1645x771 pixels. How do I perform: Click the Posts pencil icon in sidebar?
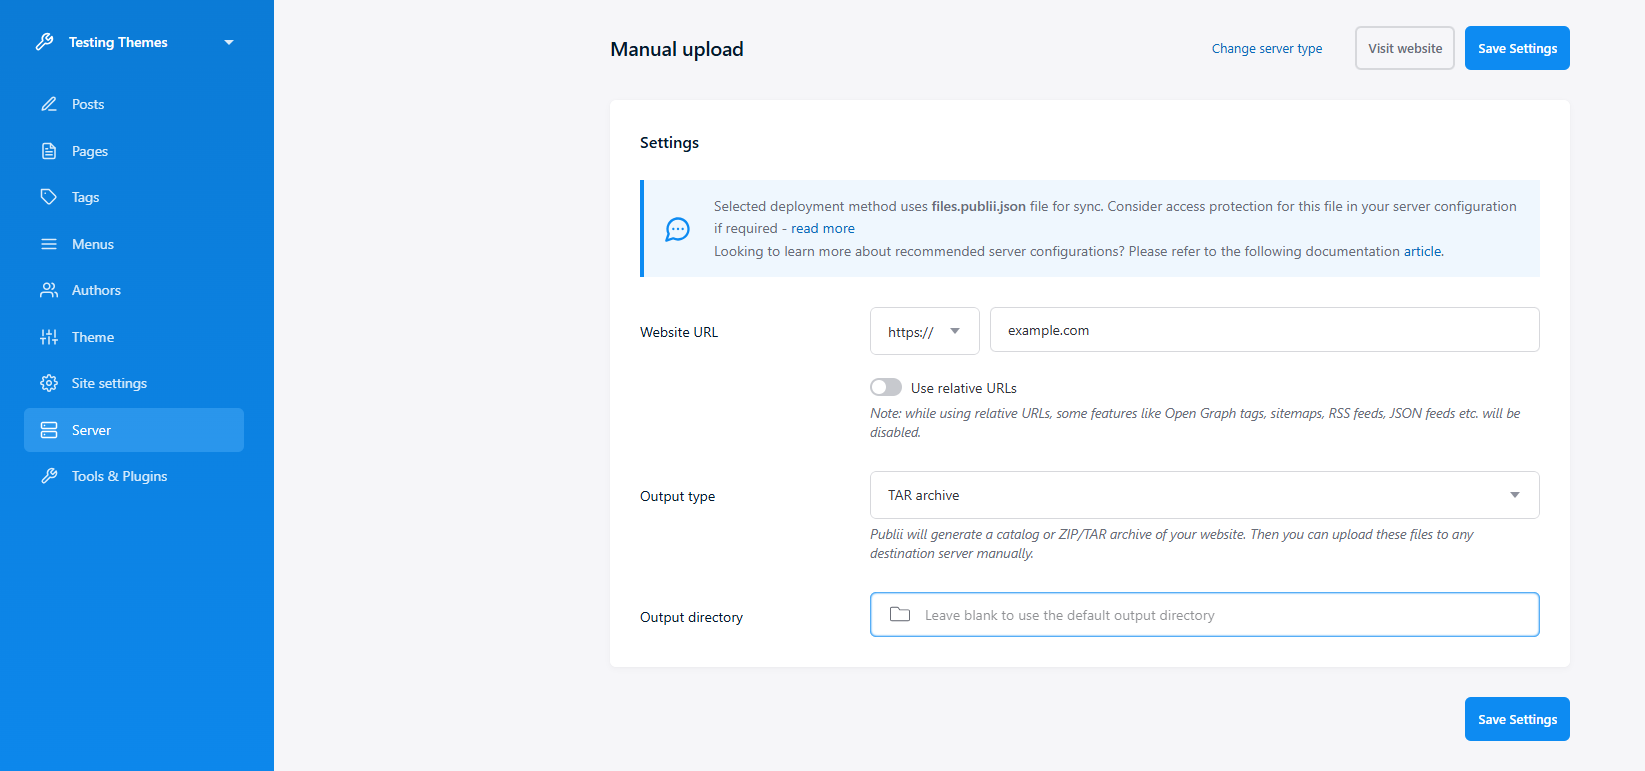(48, 104)
